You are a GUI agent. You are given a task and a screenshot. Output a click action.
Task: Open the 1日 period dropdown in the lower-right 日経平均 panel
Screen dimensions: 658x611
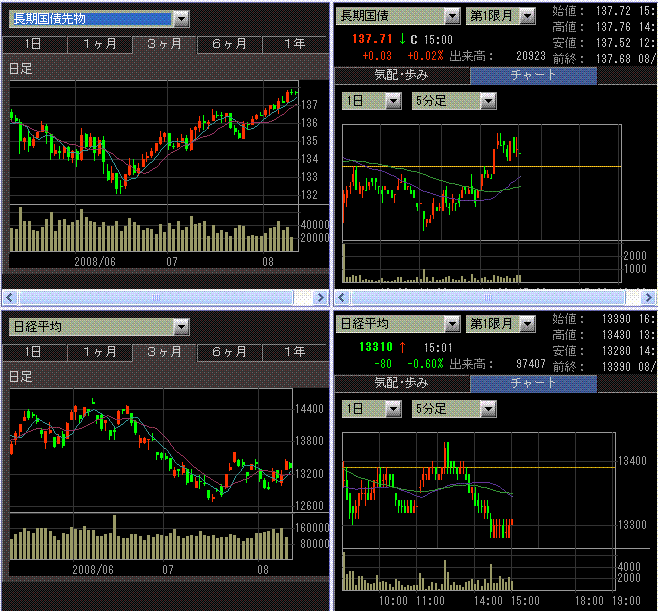393,409
